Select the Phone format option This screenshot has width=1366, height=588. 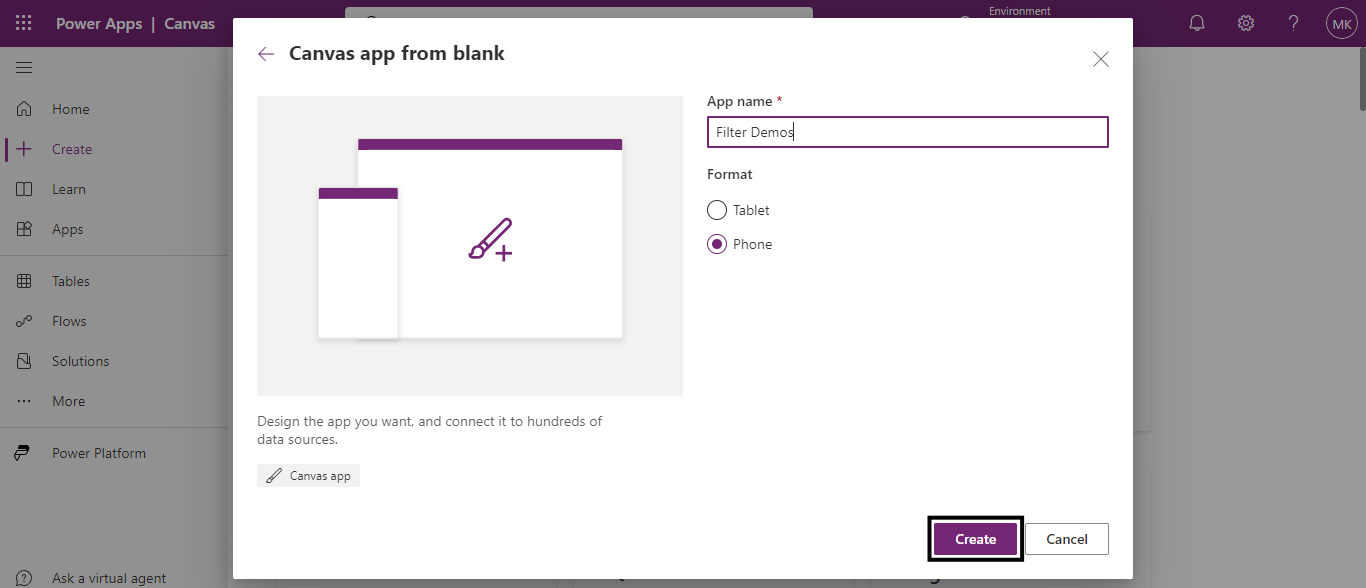[x=717, y=244]
